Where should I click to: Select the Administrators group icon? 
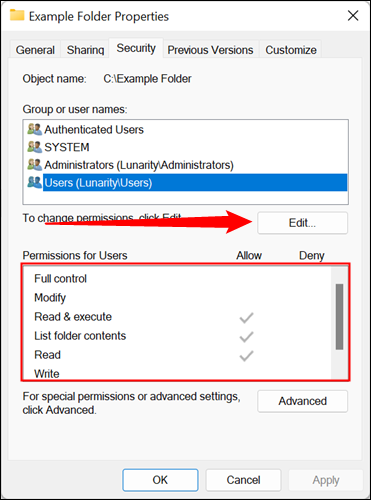pos(35,165)
